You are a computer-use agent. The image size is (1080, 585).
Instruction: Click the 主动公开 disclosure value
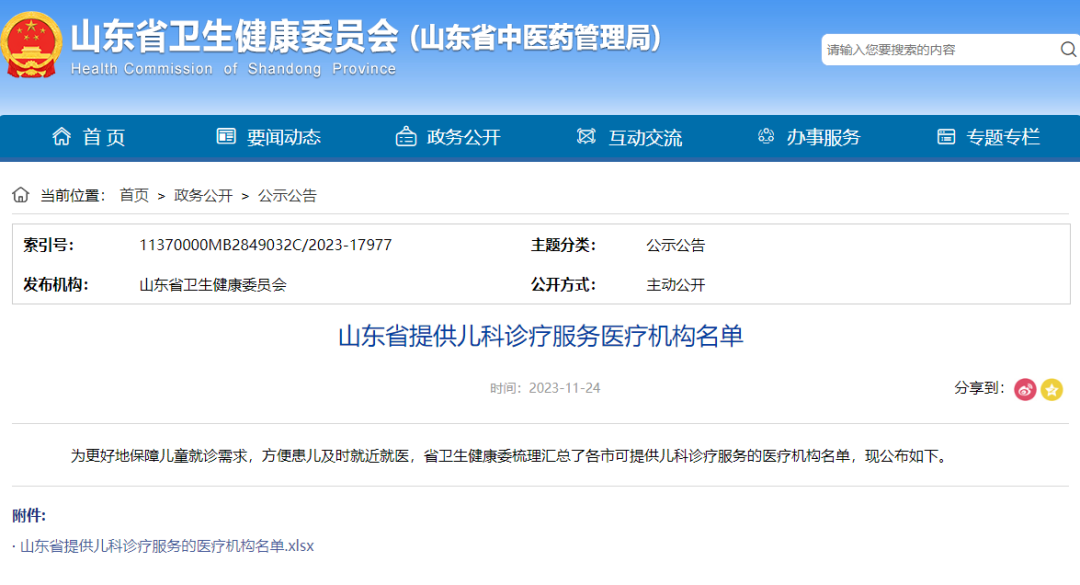coord(676,285)
